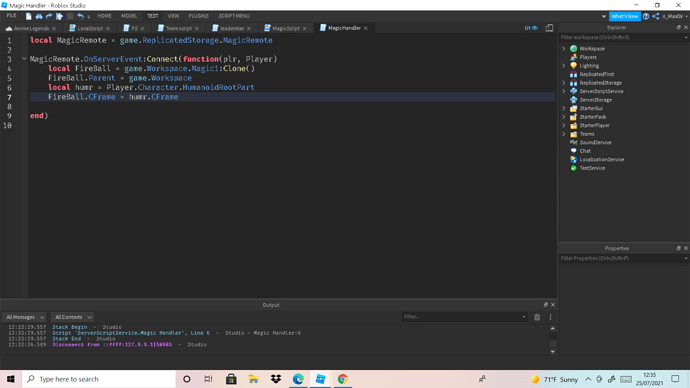Select the Lighting bulb icon in Explorer
This screenshot has width=690, height=388.
pos(573,66)
